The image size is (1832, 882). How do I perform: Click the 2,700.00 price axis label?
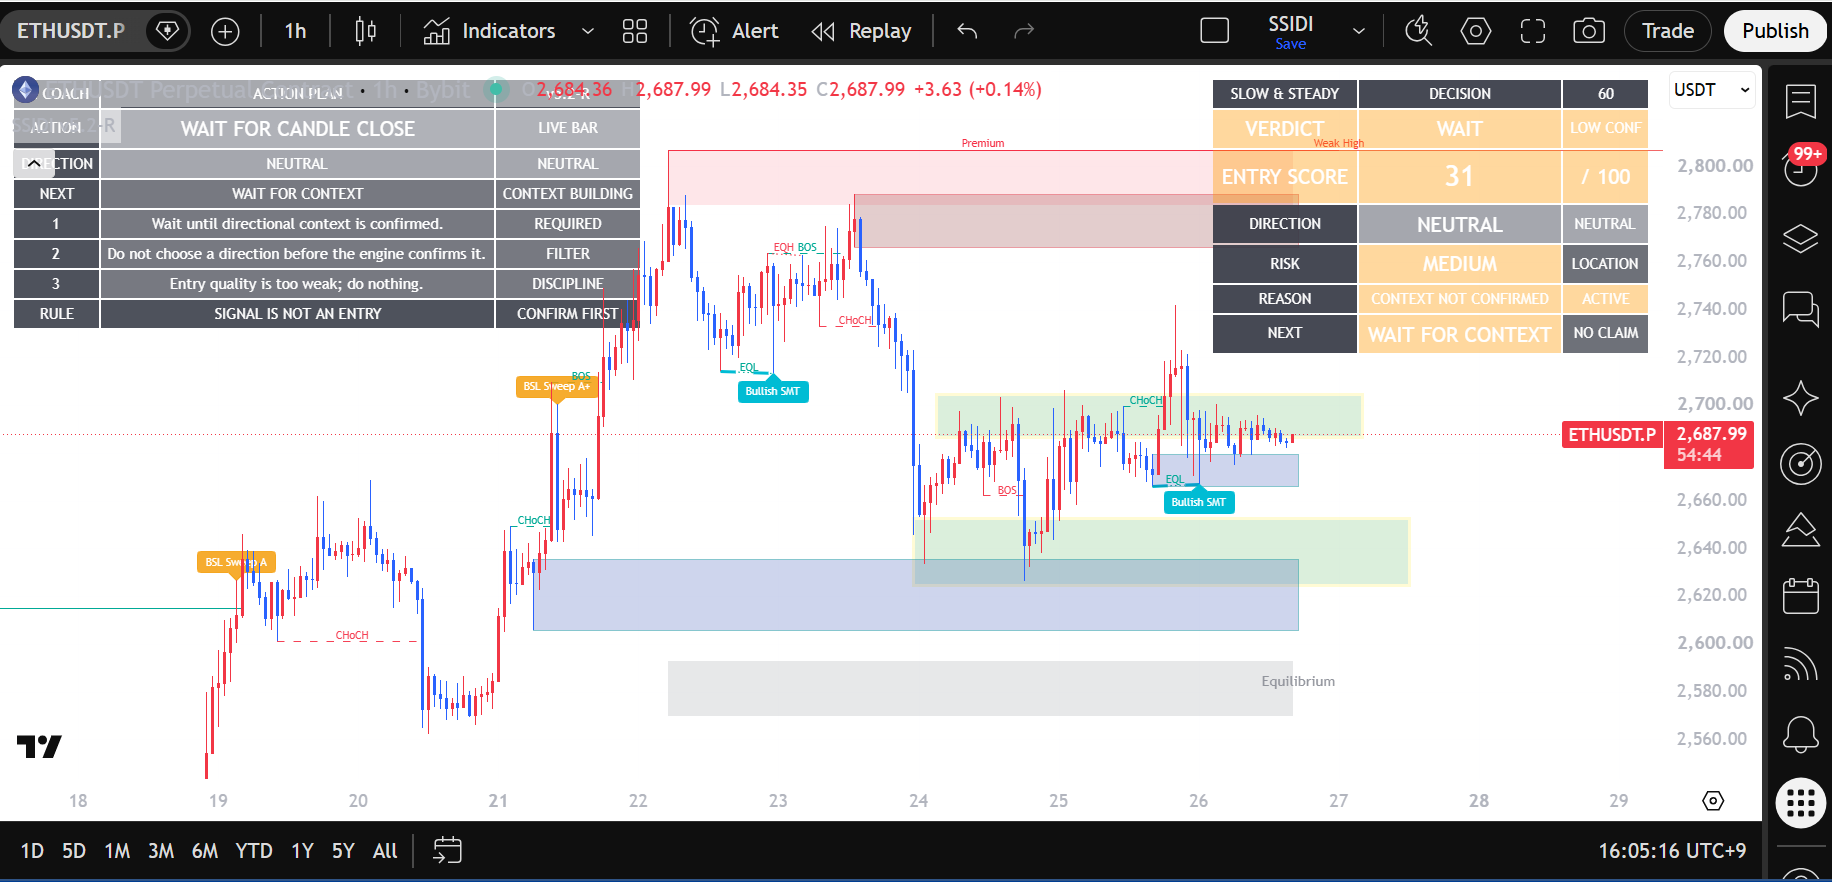click(x=1715, y=404)
